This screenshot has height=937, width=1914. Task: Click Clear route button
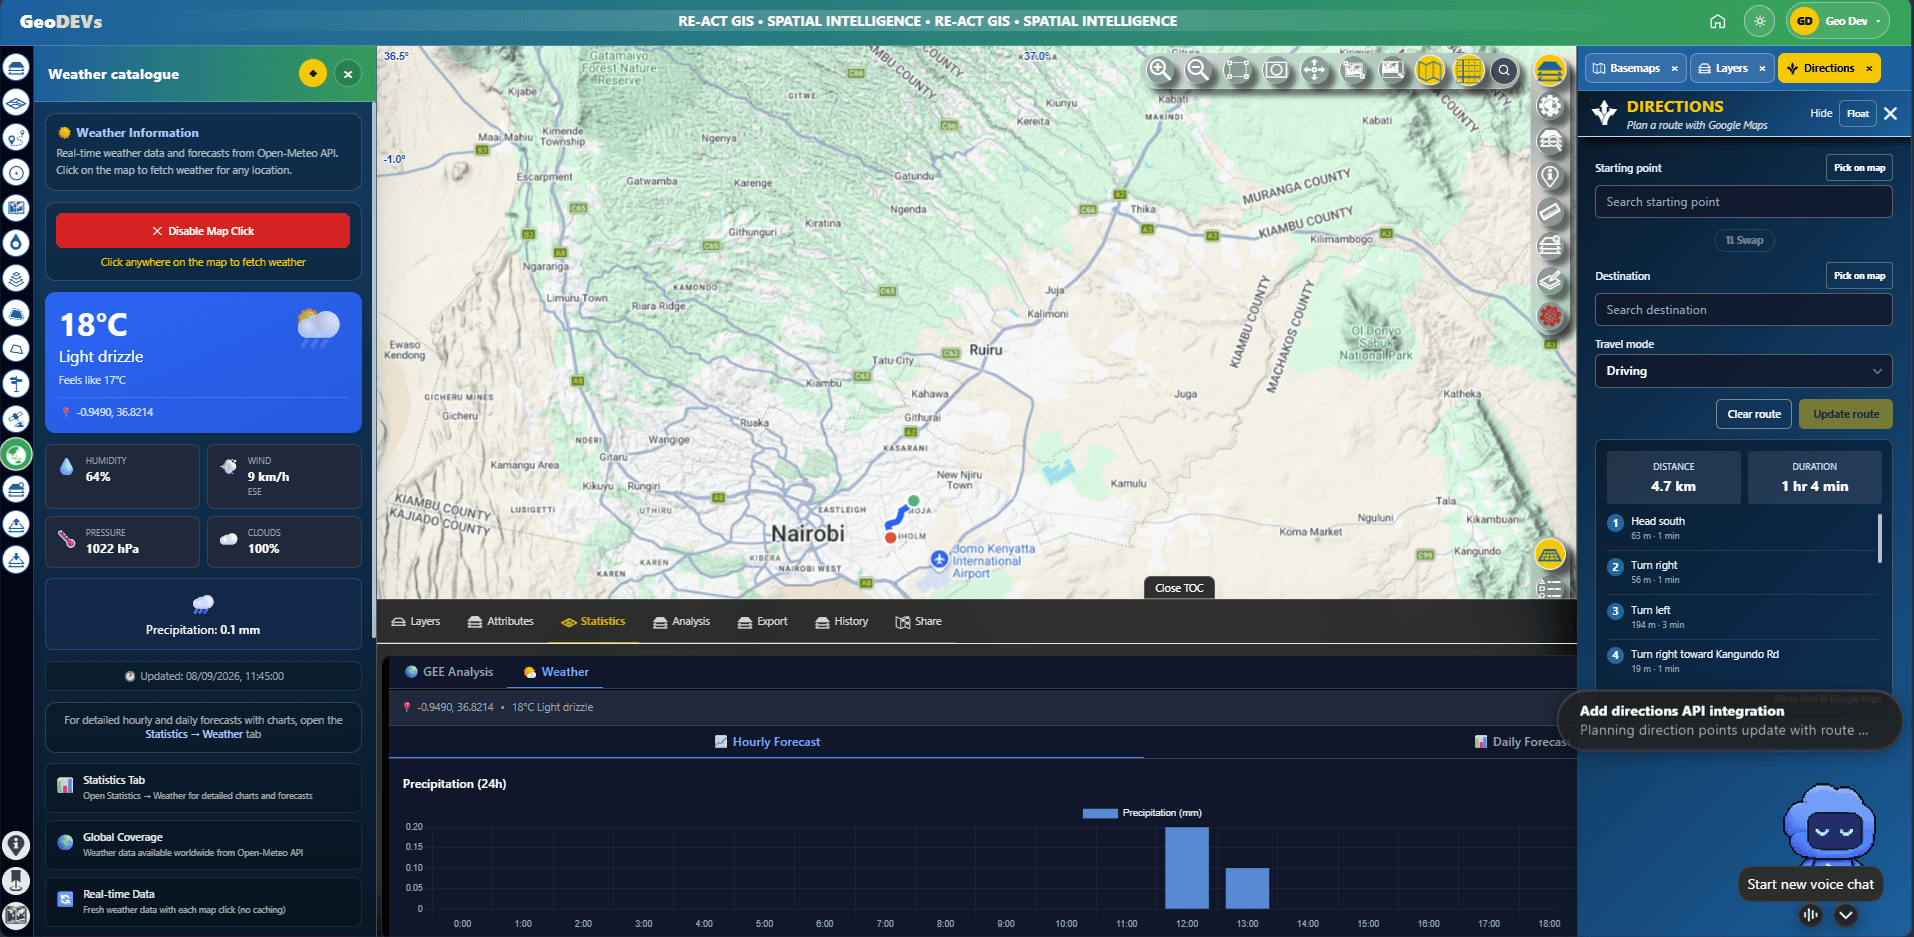(1754, 414)
